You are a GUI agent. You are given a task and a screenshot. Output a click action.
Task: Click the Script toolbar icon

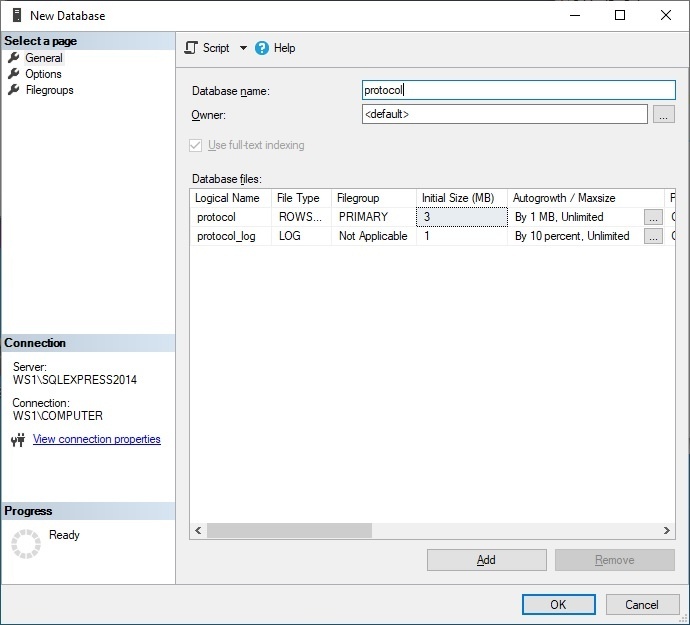[191, 48]
